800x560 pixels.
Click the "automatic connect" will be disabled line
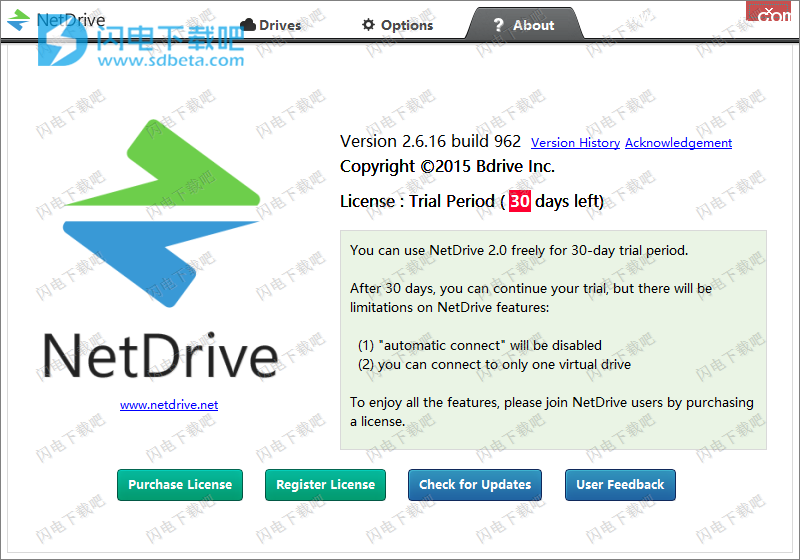click(x=480, y=345)
